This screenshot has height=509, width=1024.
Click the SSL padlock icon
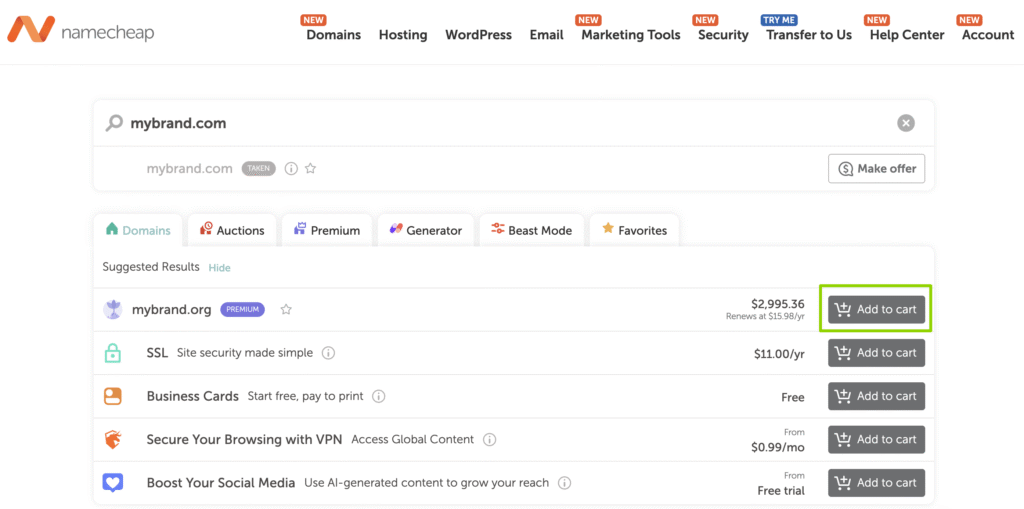[113, 353]
